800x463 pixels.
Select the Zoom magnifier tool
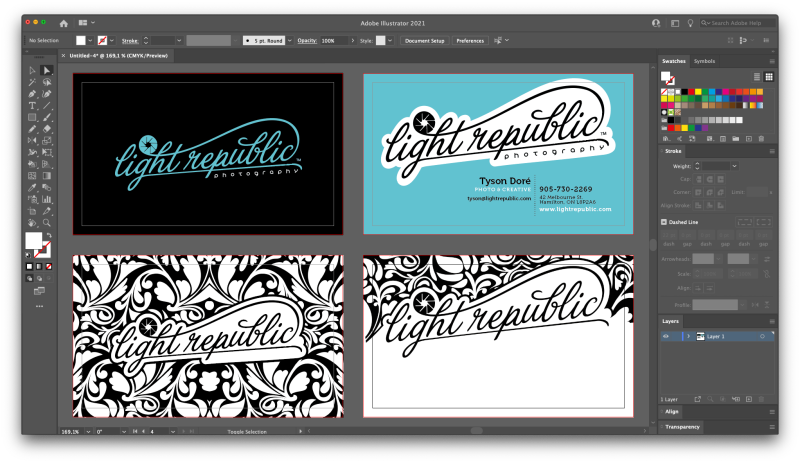tap(47, 223)
